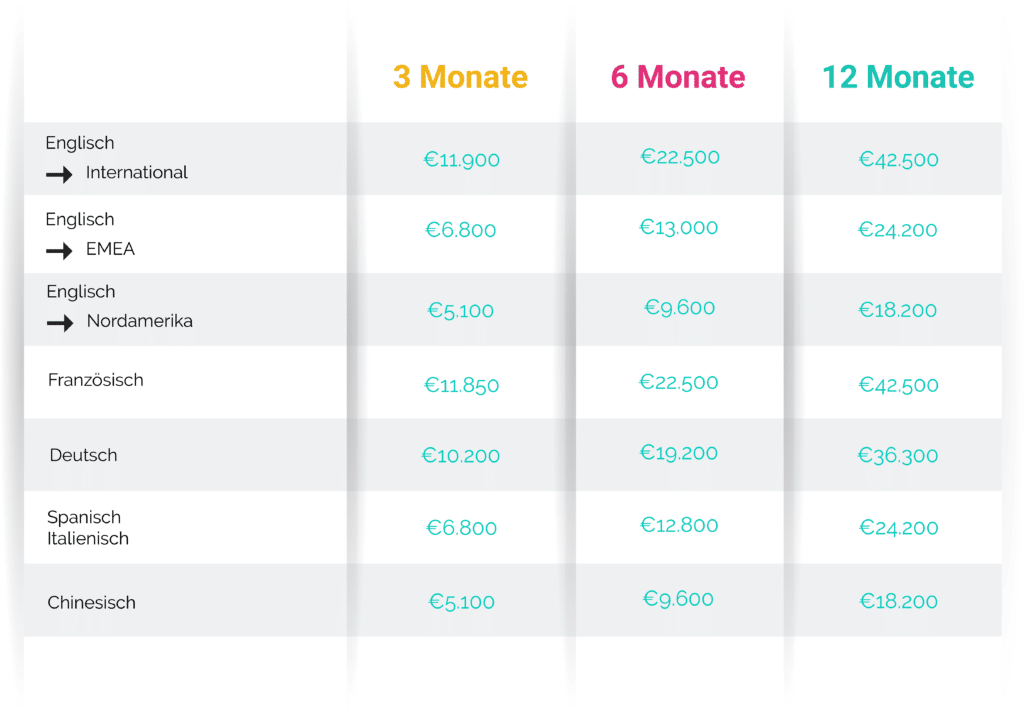This screenshot has height=712, width=1024.
Task: Click the arrow icon beside Nordamerika
Action: 60,323
